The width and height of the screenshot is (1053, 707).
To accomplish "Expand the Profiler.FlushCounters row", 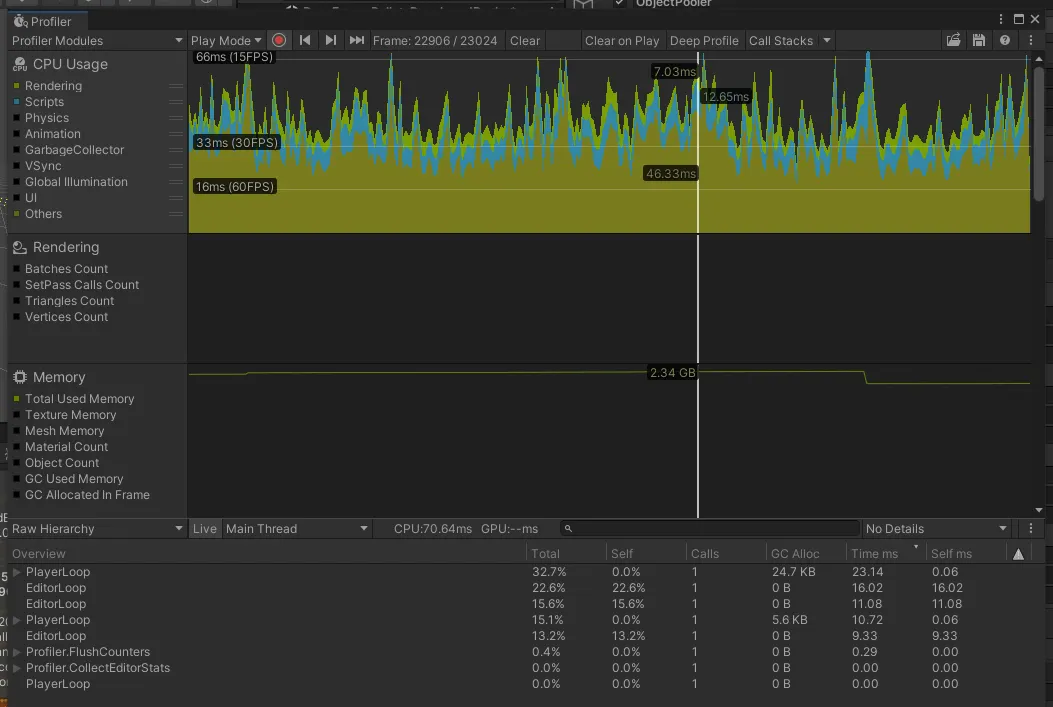I will [17, 652].
